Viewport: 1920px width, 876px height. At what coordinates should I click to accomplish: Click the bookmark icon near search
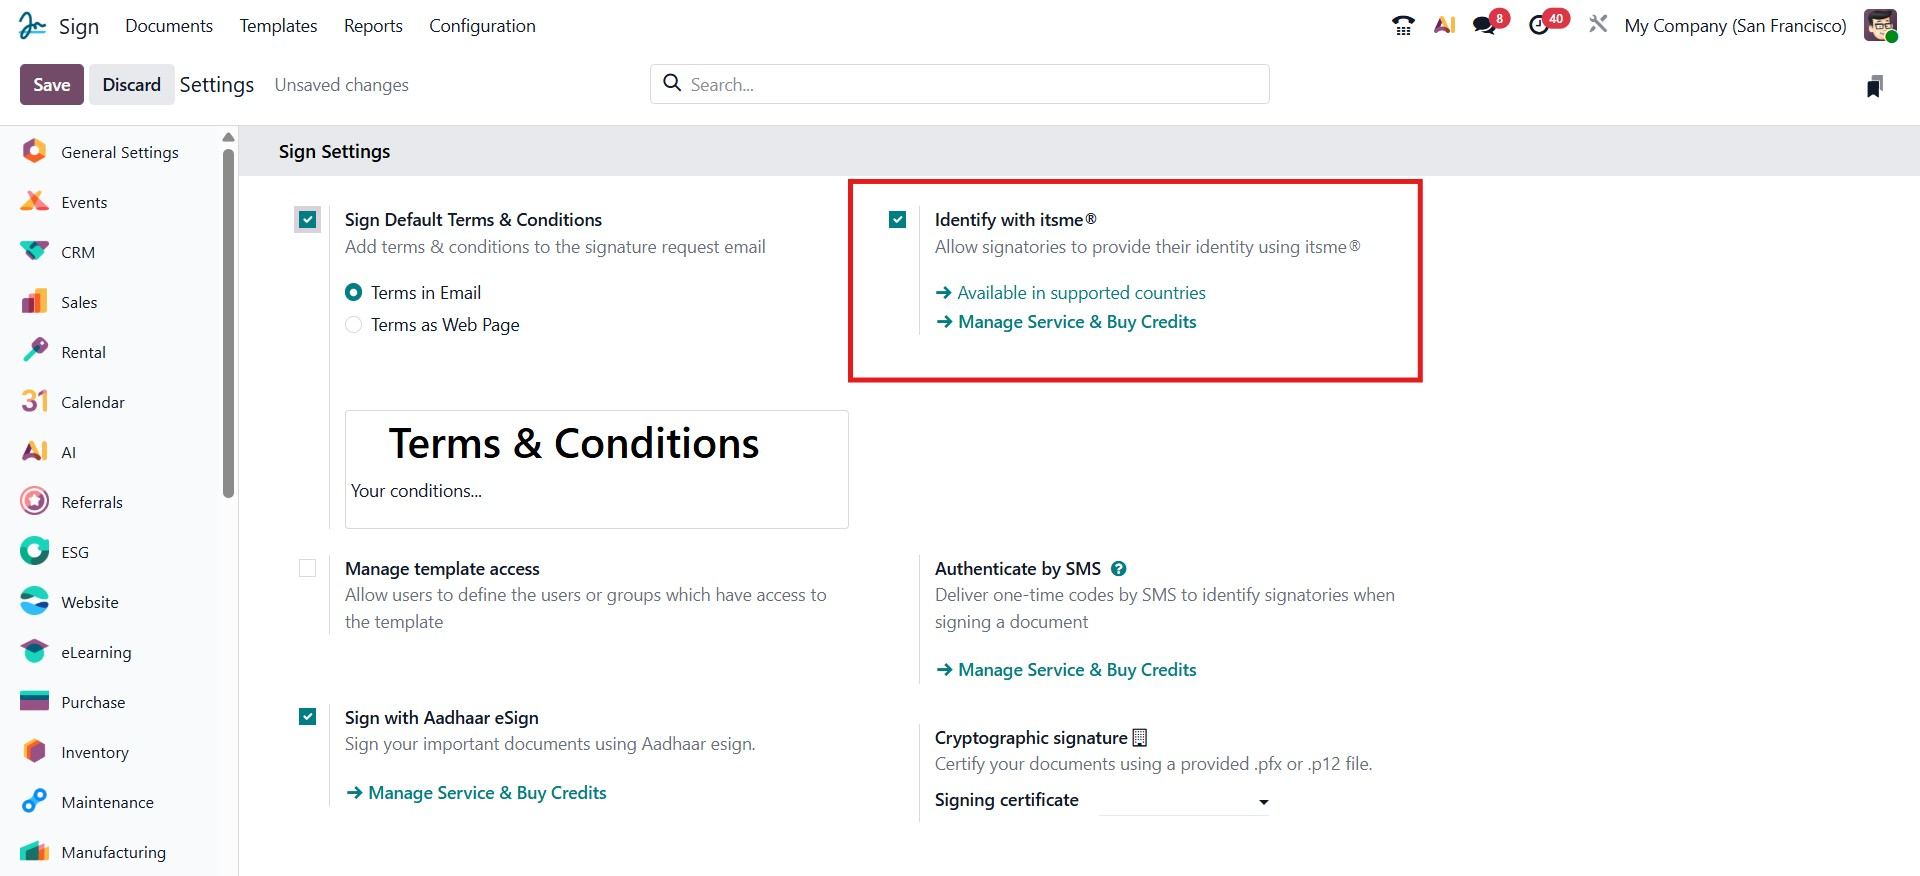pos(1874,86)
